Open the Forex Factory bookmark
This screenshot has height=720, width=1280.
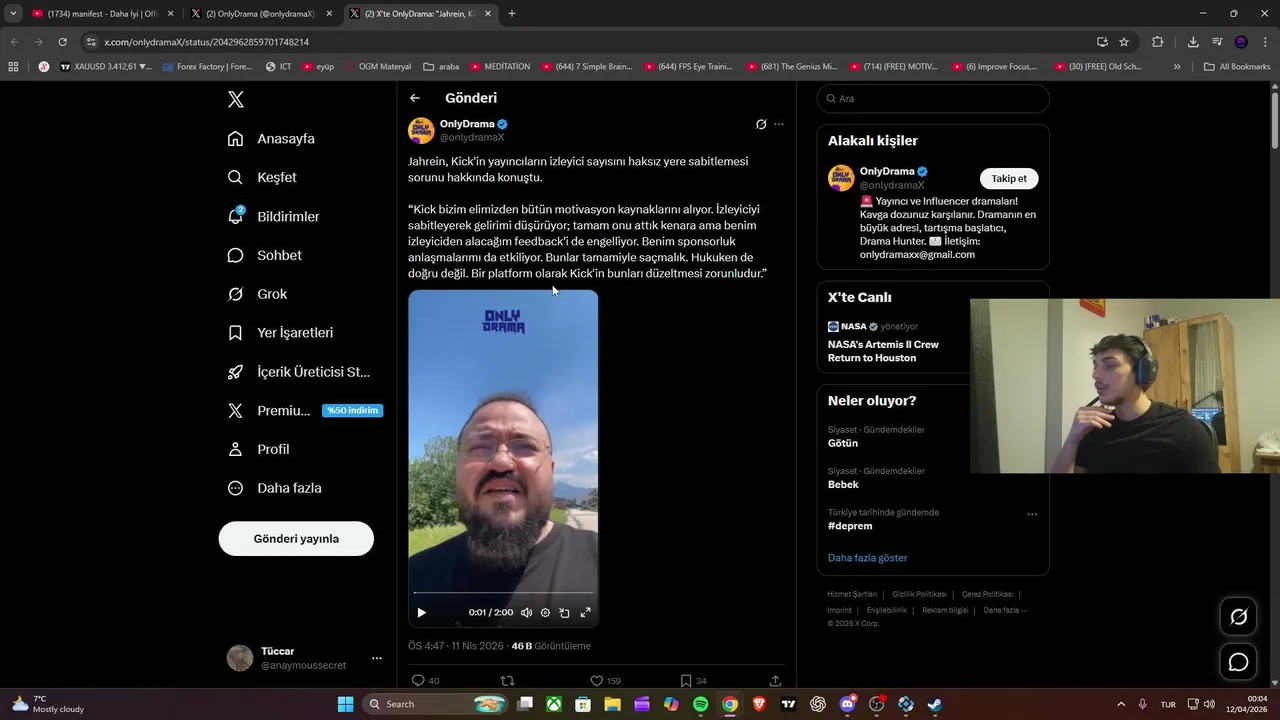pyautogui.click(x=206, y=67)
